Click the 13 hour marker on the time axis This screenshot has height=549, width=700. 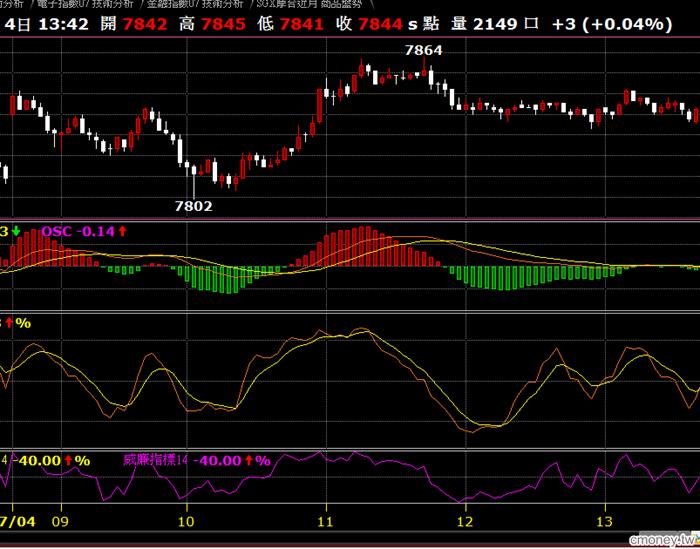tap(604, 521)
